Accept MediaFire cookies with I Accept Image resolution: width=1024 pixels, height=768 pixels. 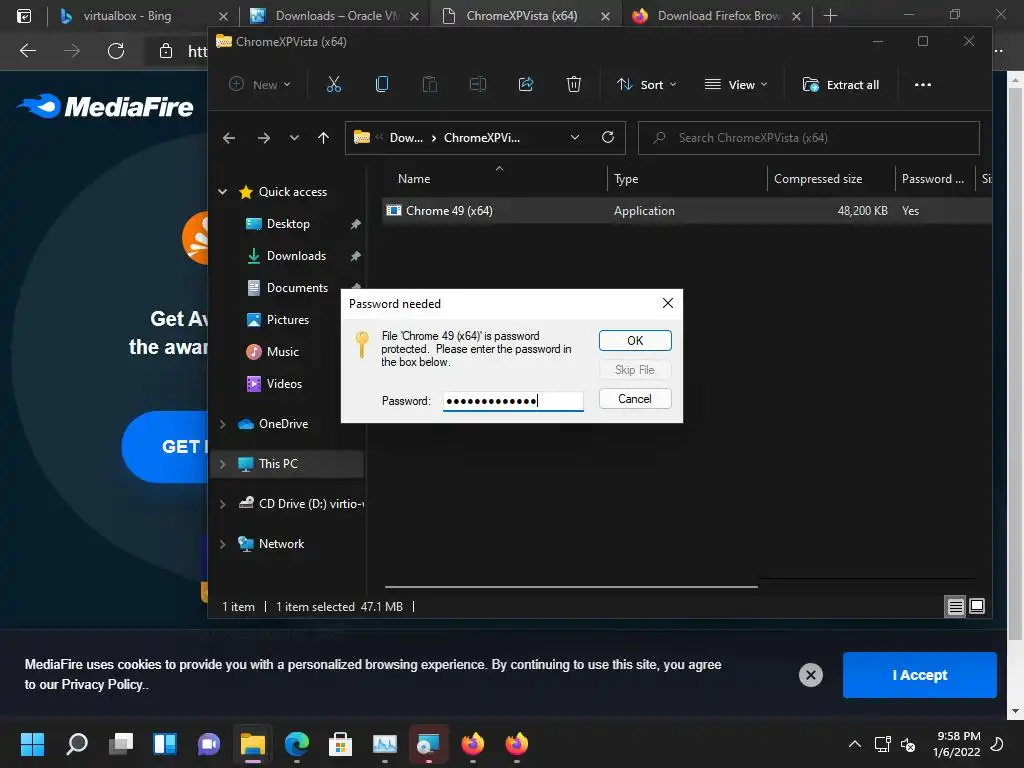pos(920,675)
